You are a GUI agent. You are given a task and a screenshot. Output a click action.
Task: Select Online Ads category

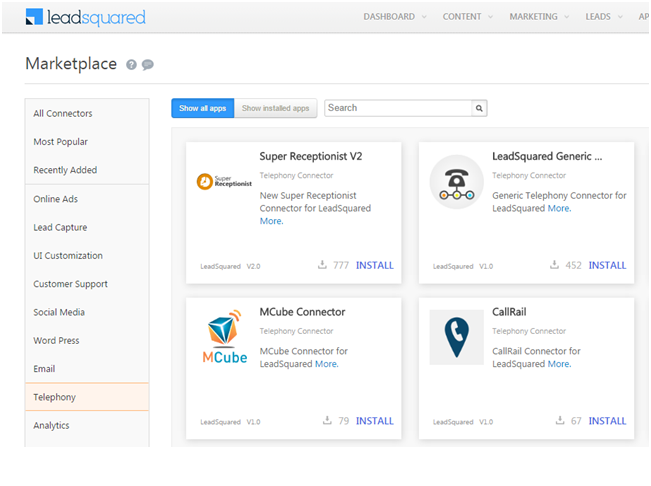tap(87, 199)
